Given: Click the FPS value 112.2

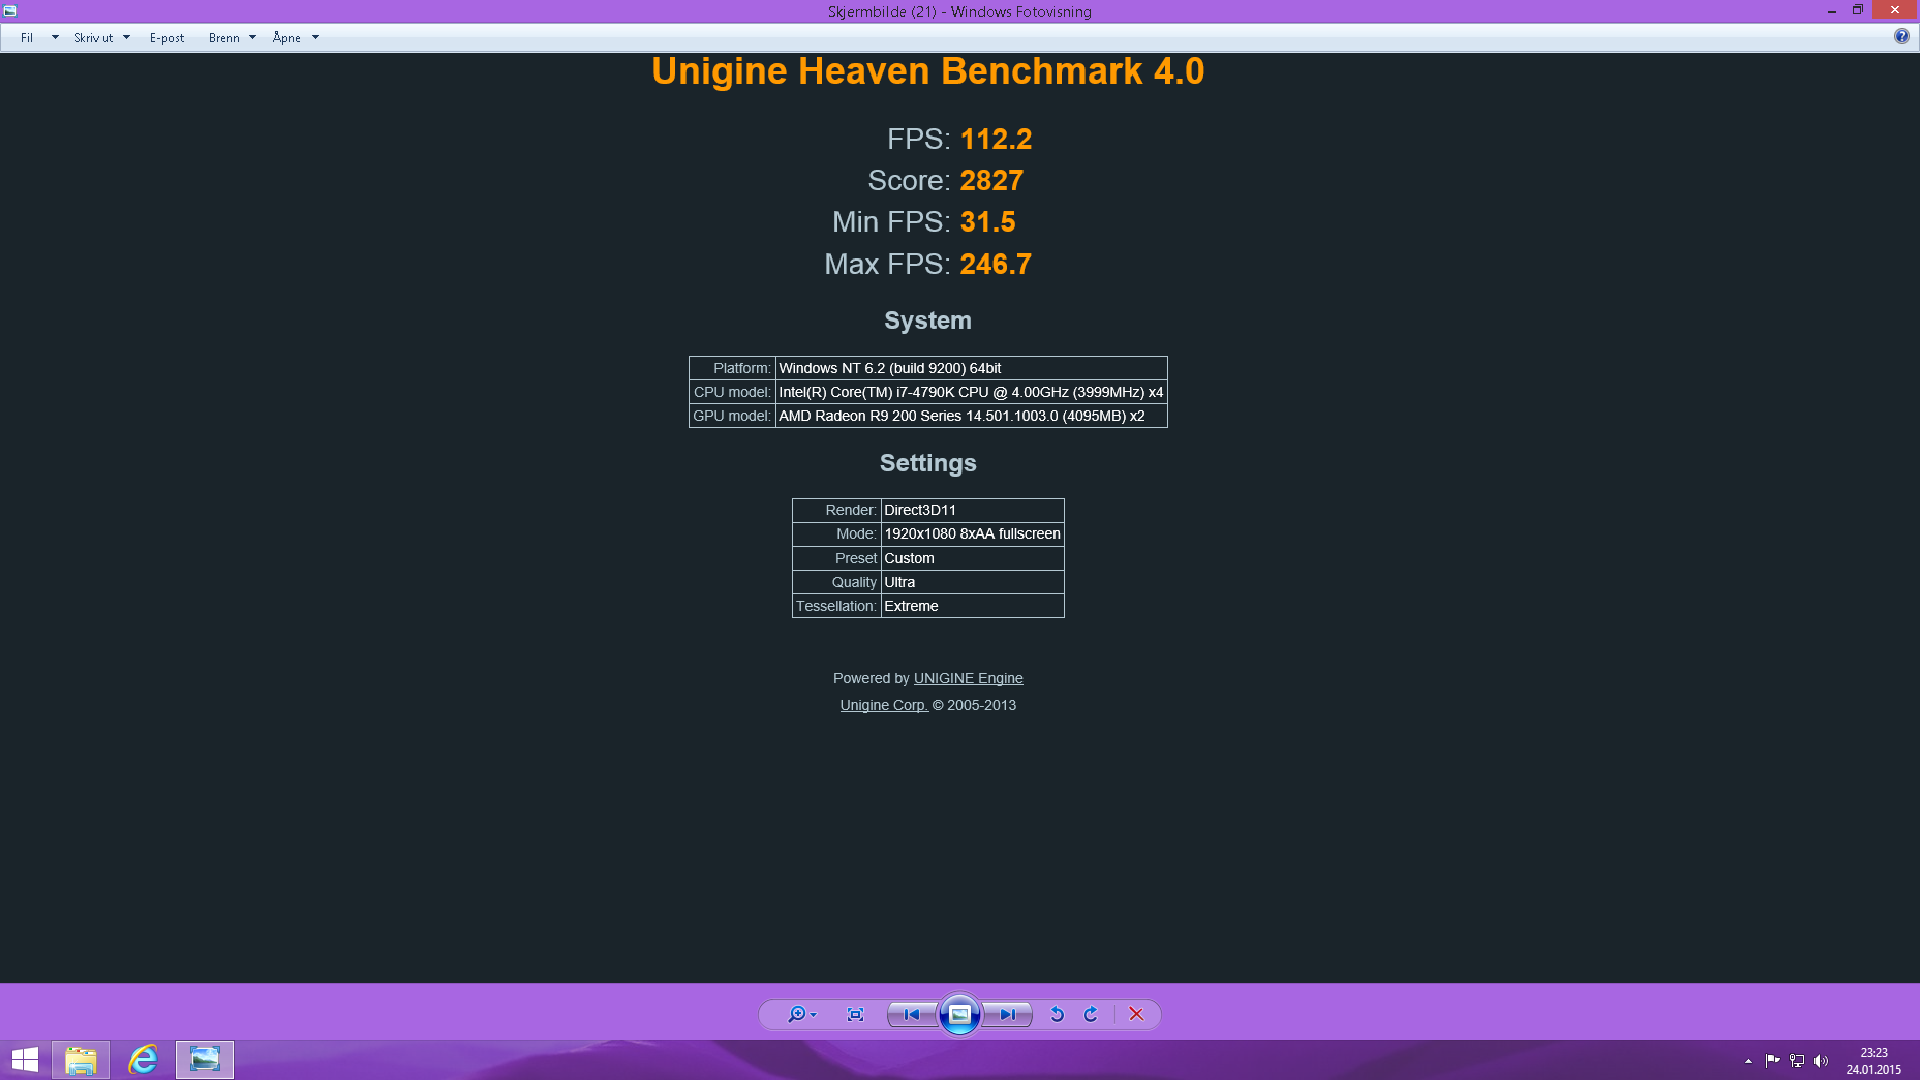Looking at the screenshot, I should (996, 139).
